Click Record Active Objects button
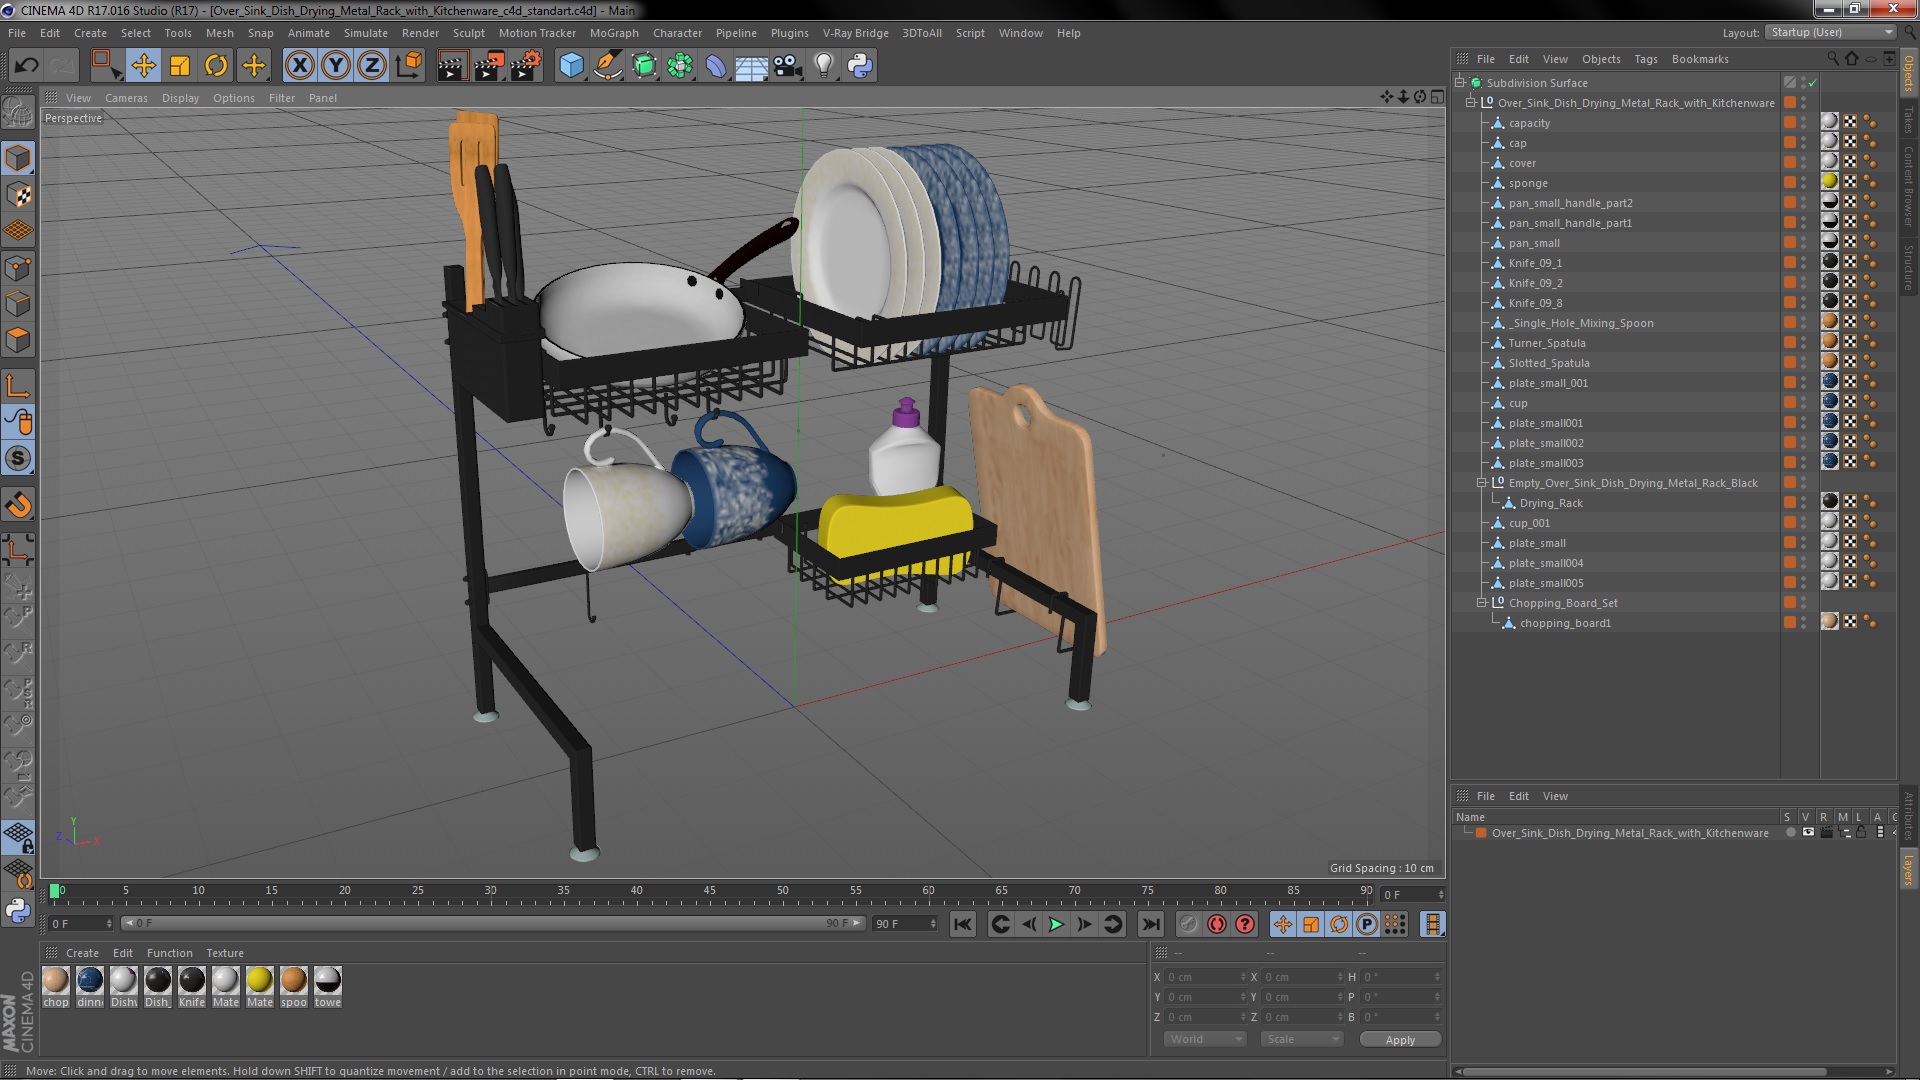The height and width of the screenshot is (1080, 1920). point(1188,925)
